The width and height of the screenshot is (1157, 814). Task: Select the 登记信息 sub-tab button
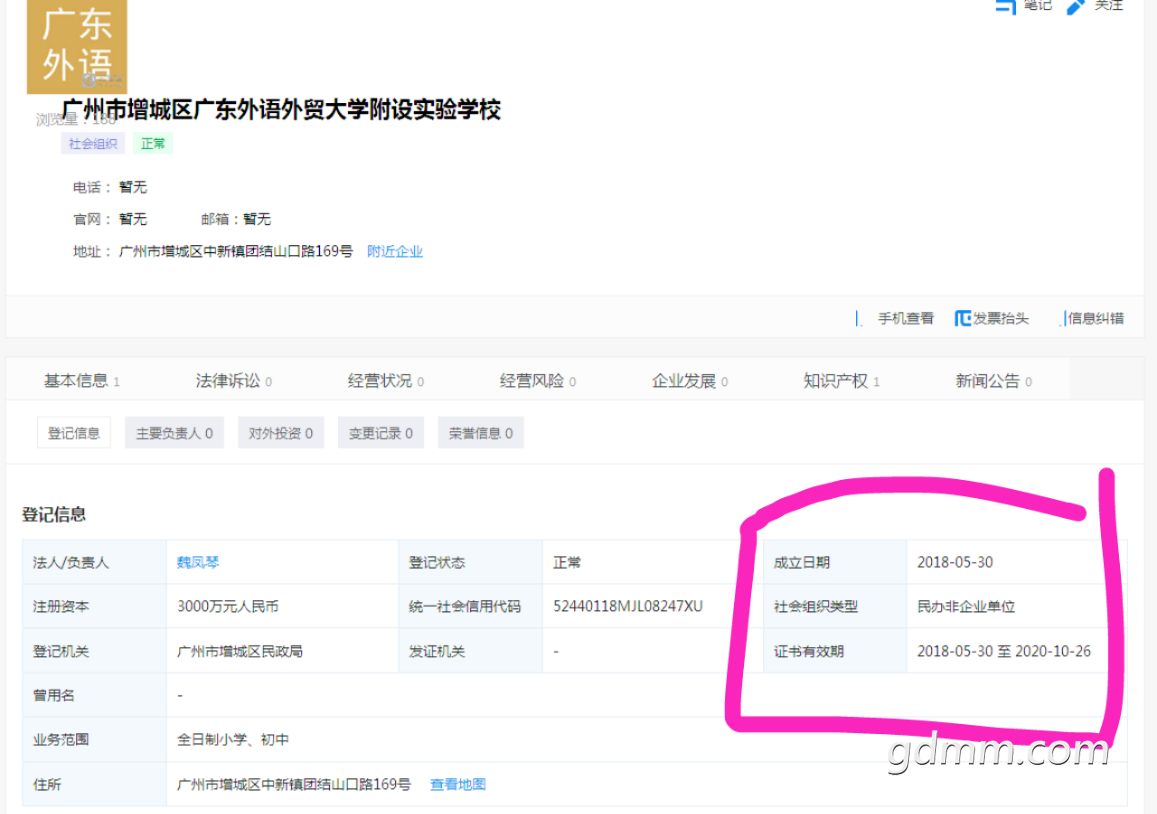click(74, 432)
